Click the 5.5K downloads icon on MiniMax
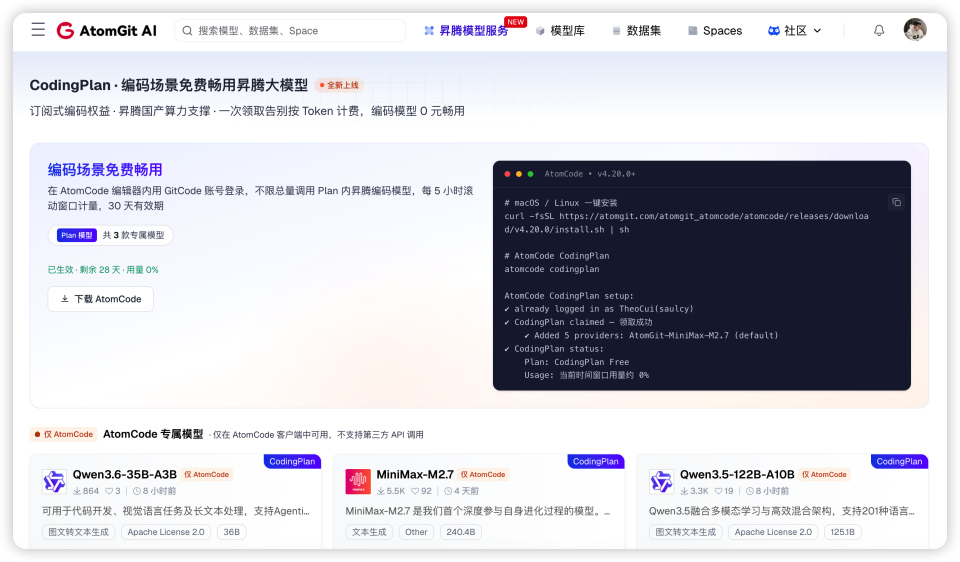 [381, 491]
